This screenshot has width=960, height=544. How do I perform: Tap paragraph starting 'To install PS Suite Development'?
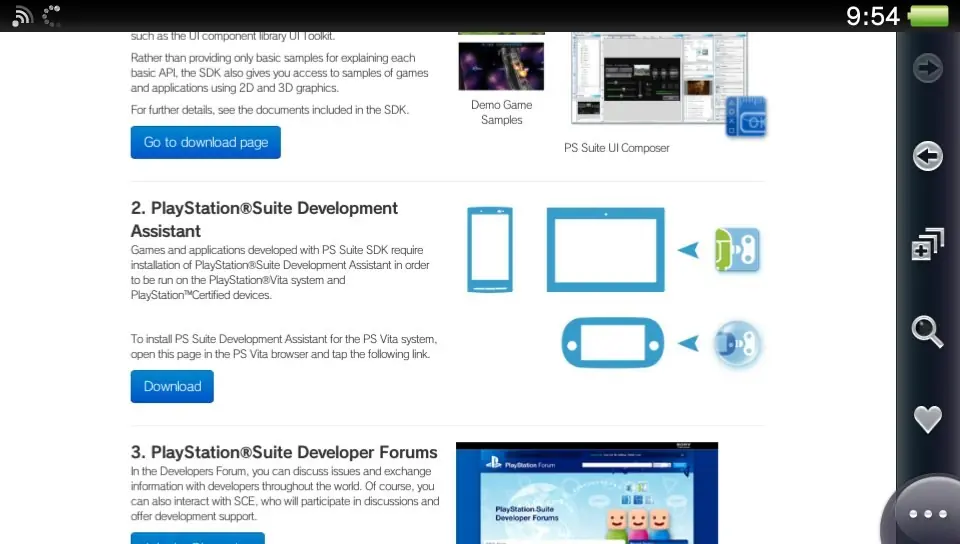284,346
